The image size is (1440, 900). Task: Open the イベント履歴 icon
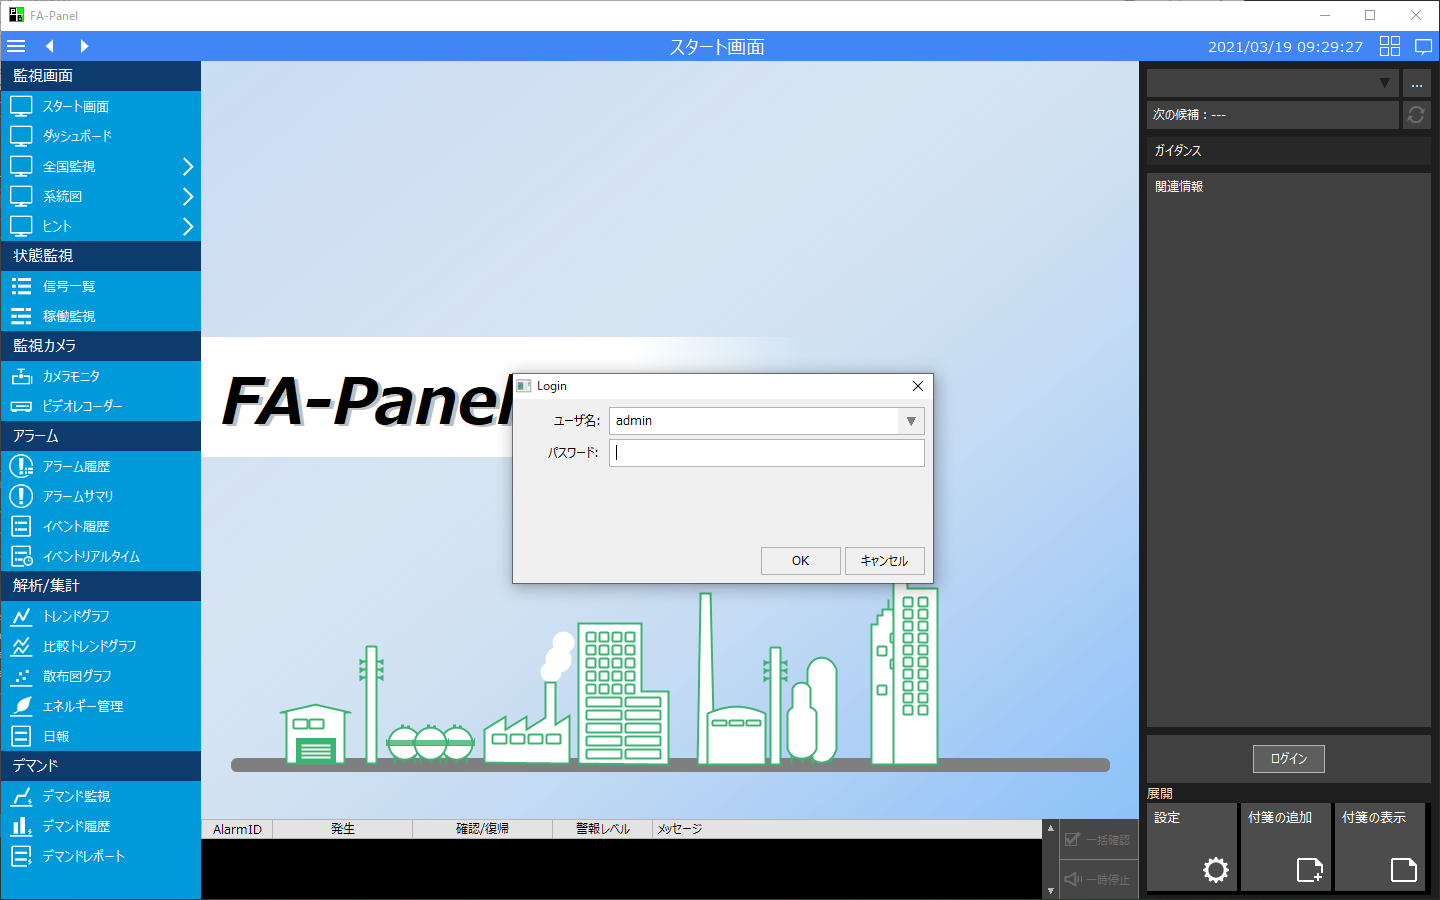pos(21,526)
